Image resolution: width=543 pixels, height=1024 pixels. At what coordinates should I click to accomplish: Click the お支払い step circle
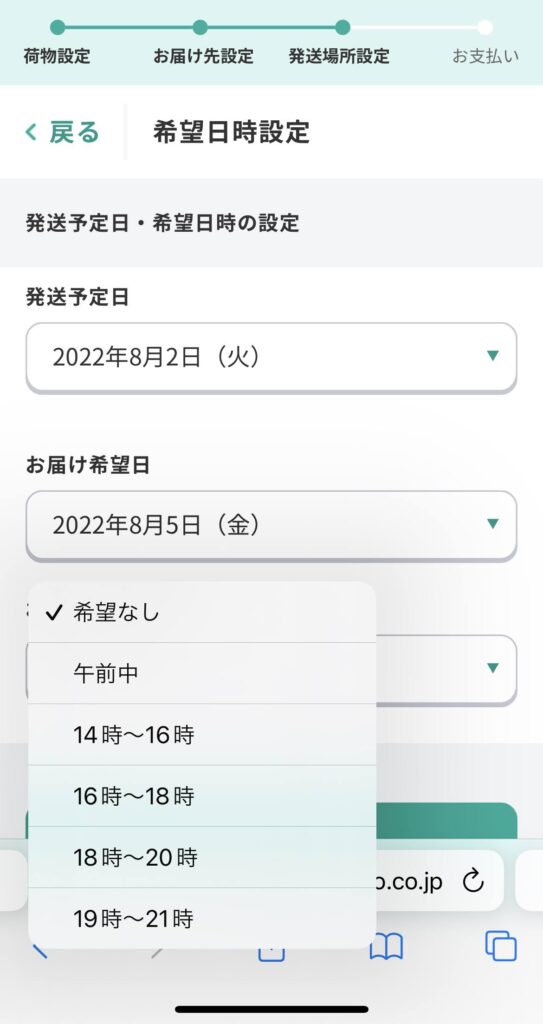[x=485, y=27]
